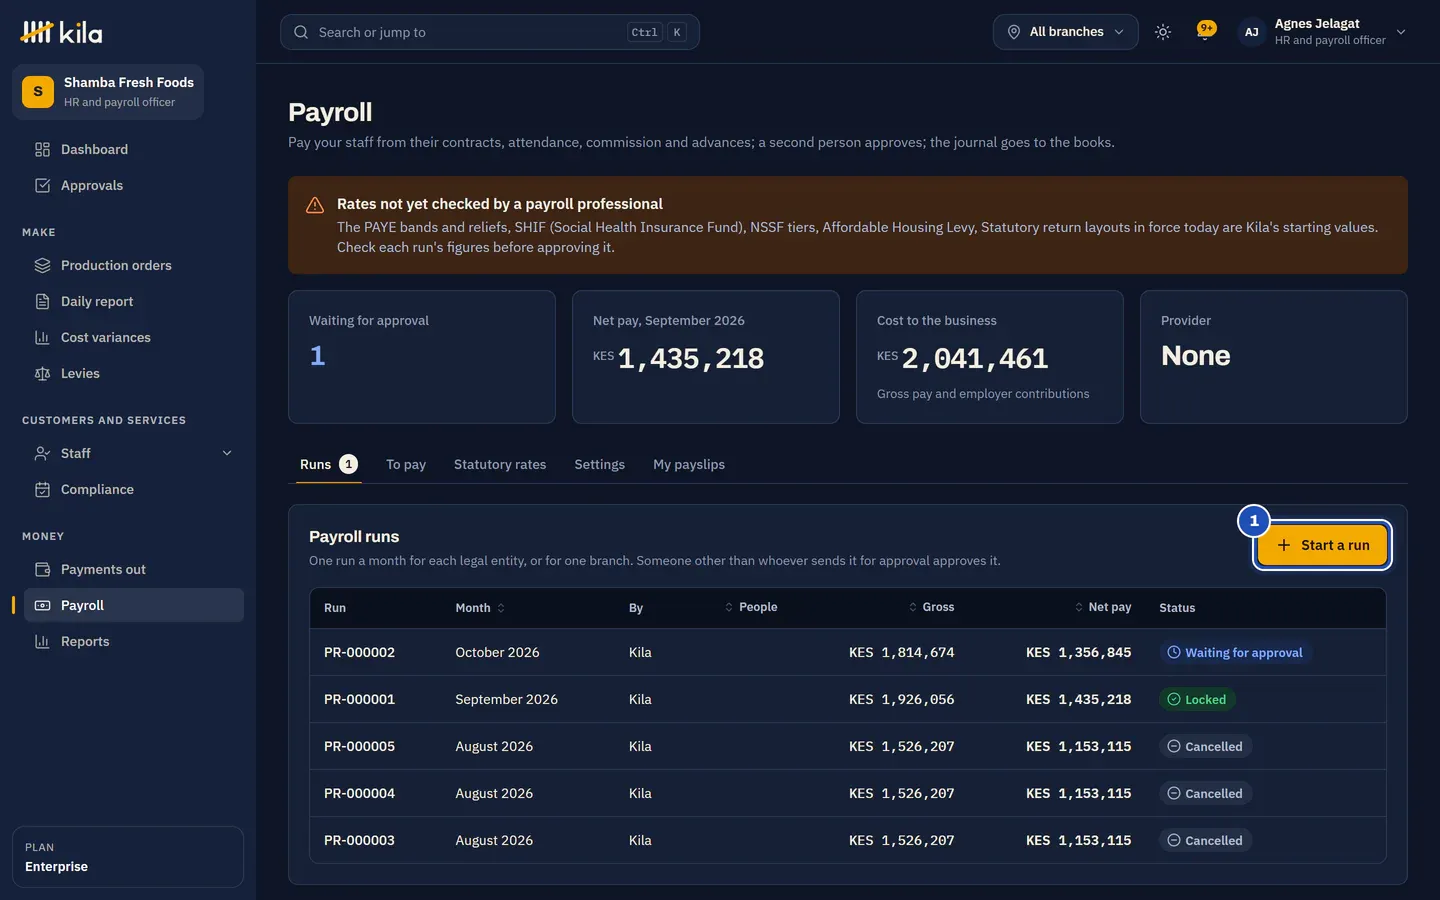Image resolution: width=1440 pixels, height=900 pixels.
Task: Click the Locked status badge for PR-000001
Action: 1197,699
